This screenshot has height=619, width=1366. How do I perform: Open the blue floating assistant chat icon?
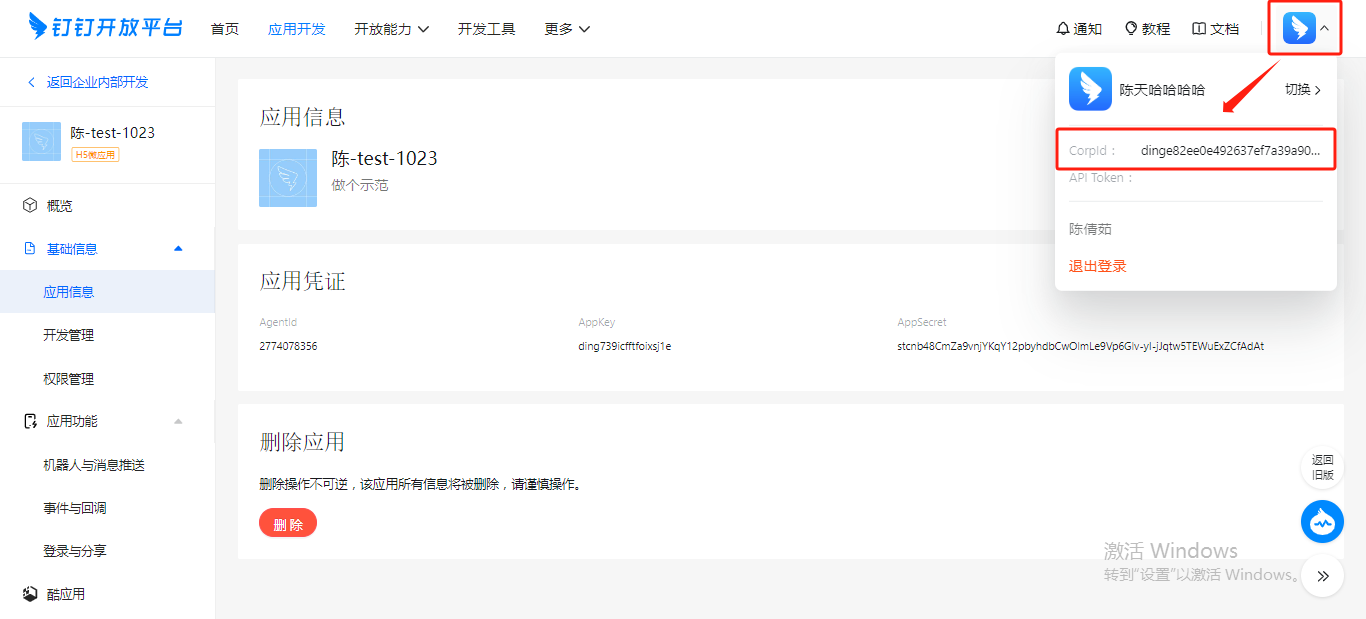pos(1322,522)
